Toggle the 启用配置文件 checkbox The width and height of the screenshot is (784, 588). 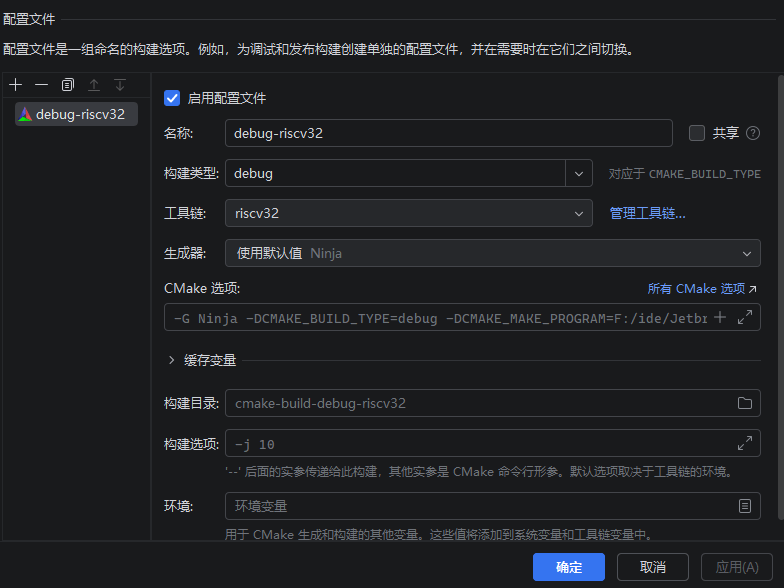(x=172, y=98)
